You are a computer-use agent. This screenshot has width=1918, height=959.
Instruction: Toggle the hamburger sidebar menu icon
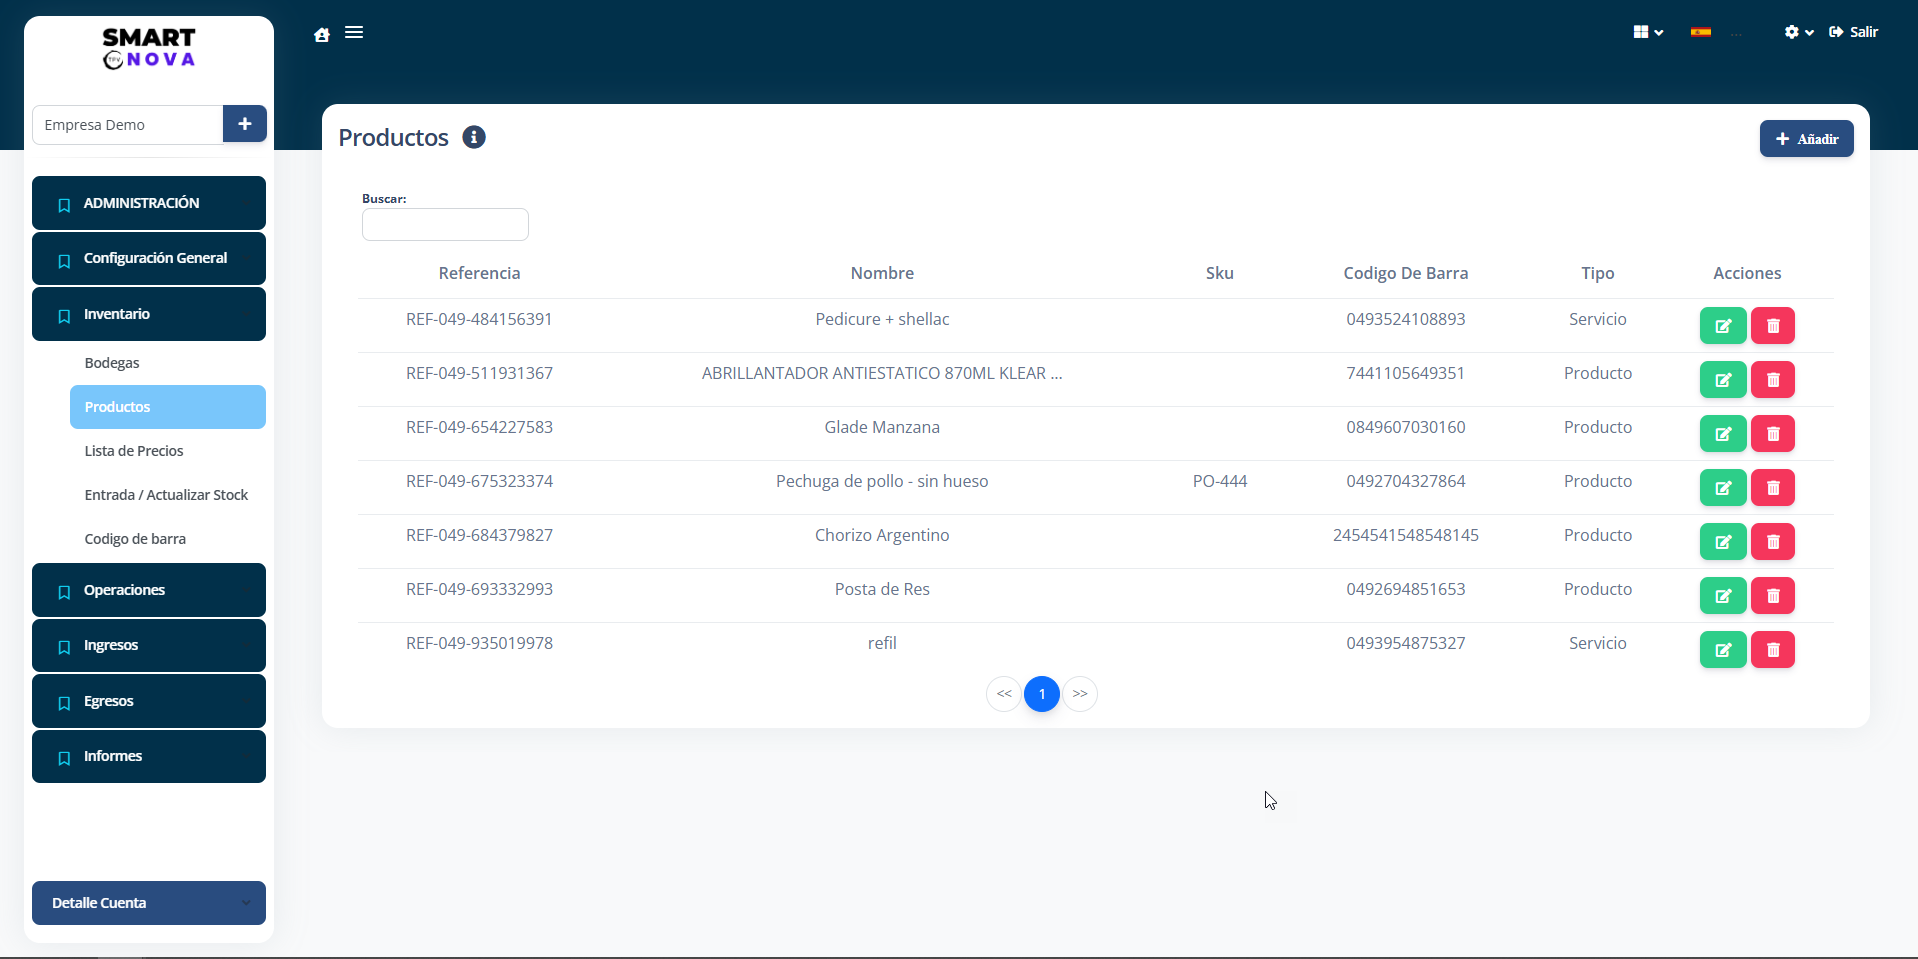354,33
